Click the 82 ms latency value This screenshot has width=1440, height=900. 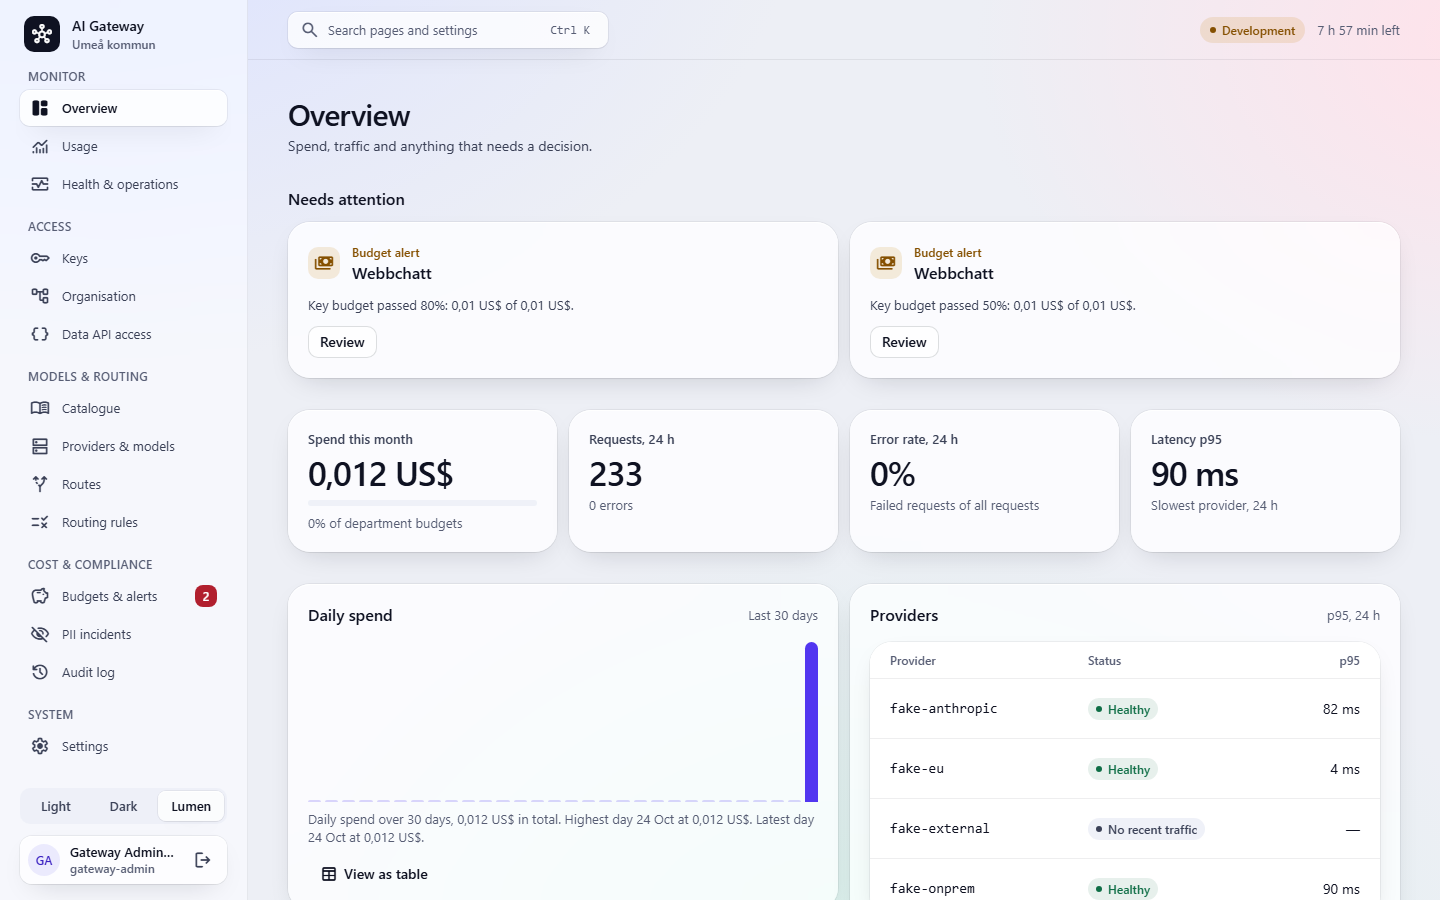click(1341, 709)
